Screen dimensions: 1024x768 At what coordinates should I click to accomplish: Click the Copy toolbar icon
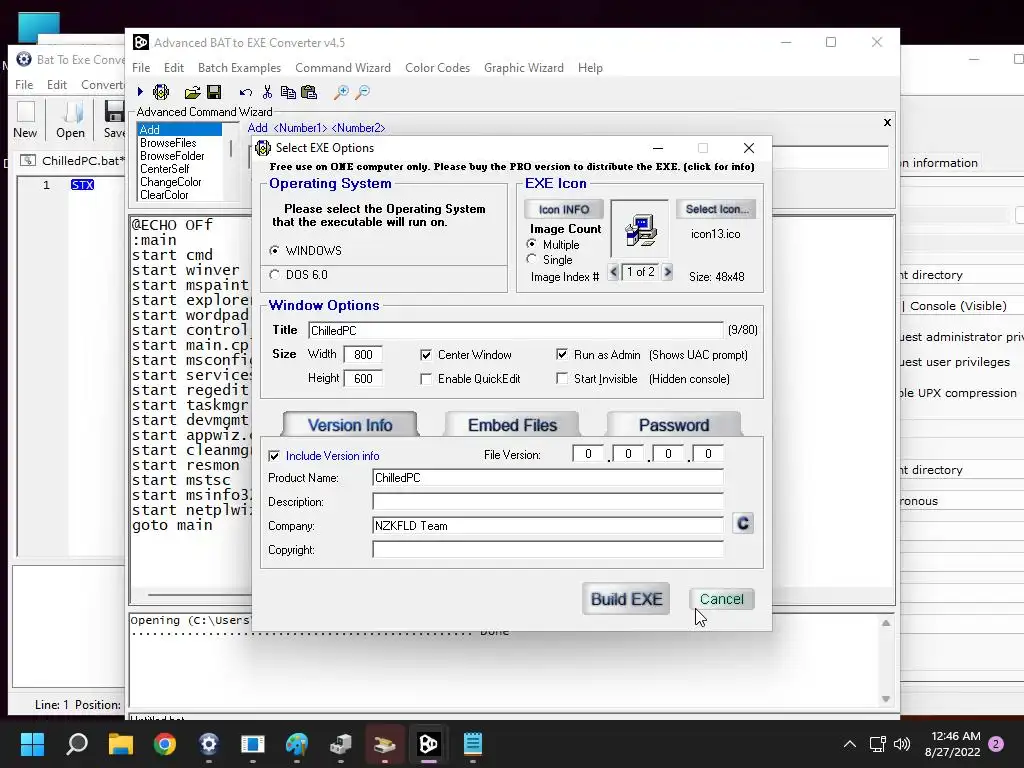click(x=288, y=92)
